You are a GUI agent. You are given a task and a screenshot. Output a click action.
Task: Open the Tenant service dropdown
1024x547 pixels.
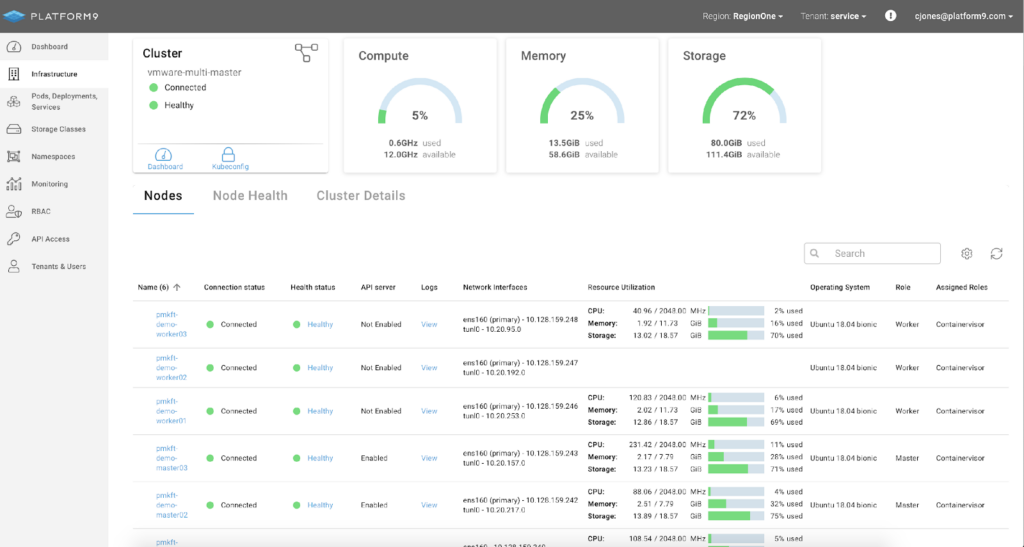coord(833,16)
